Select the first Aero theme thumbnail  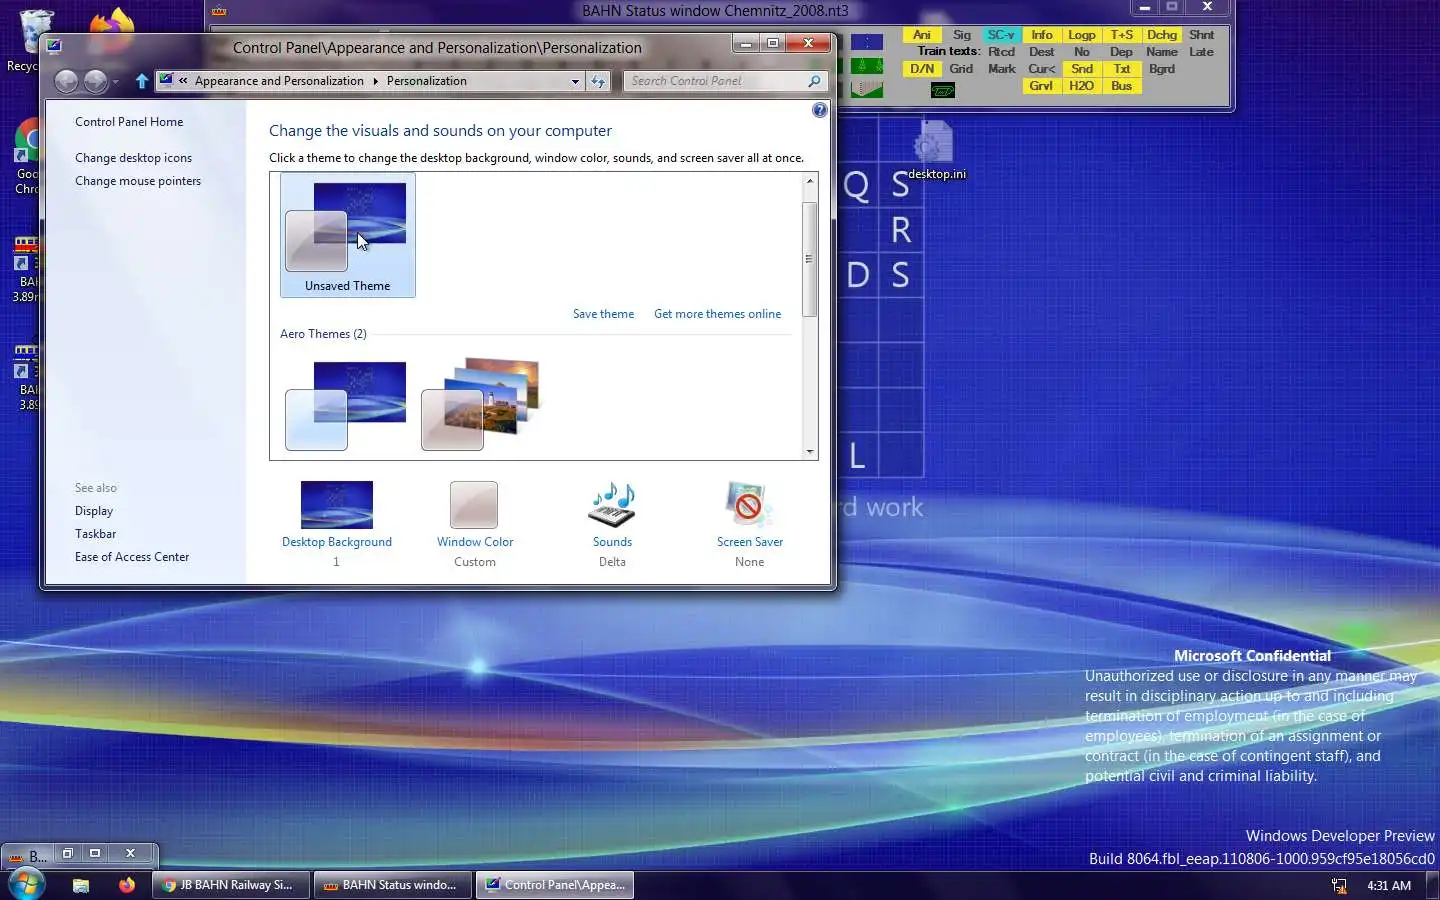click(346, 405)
